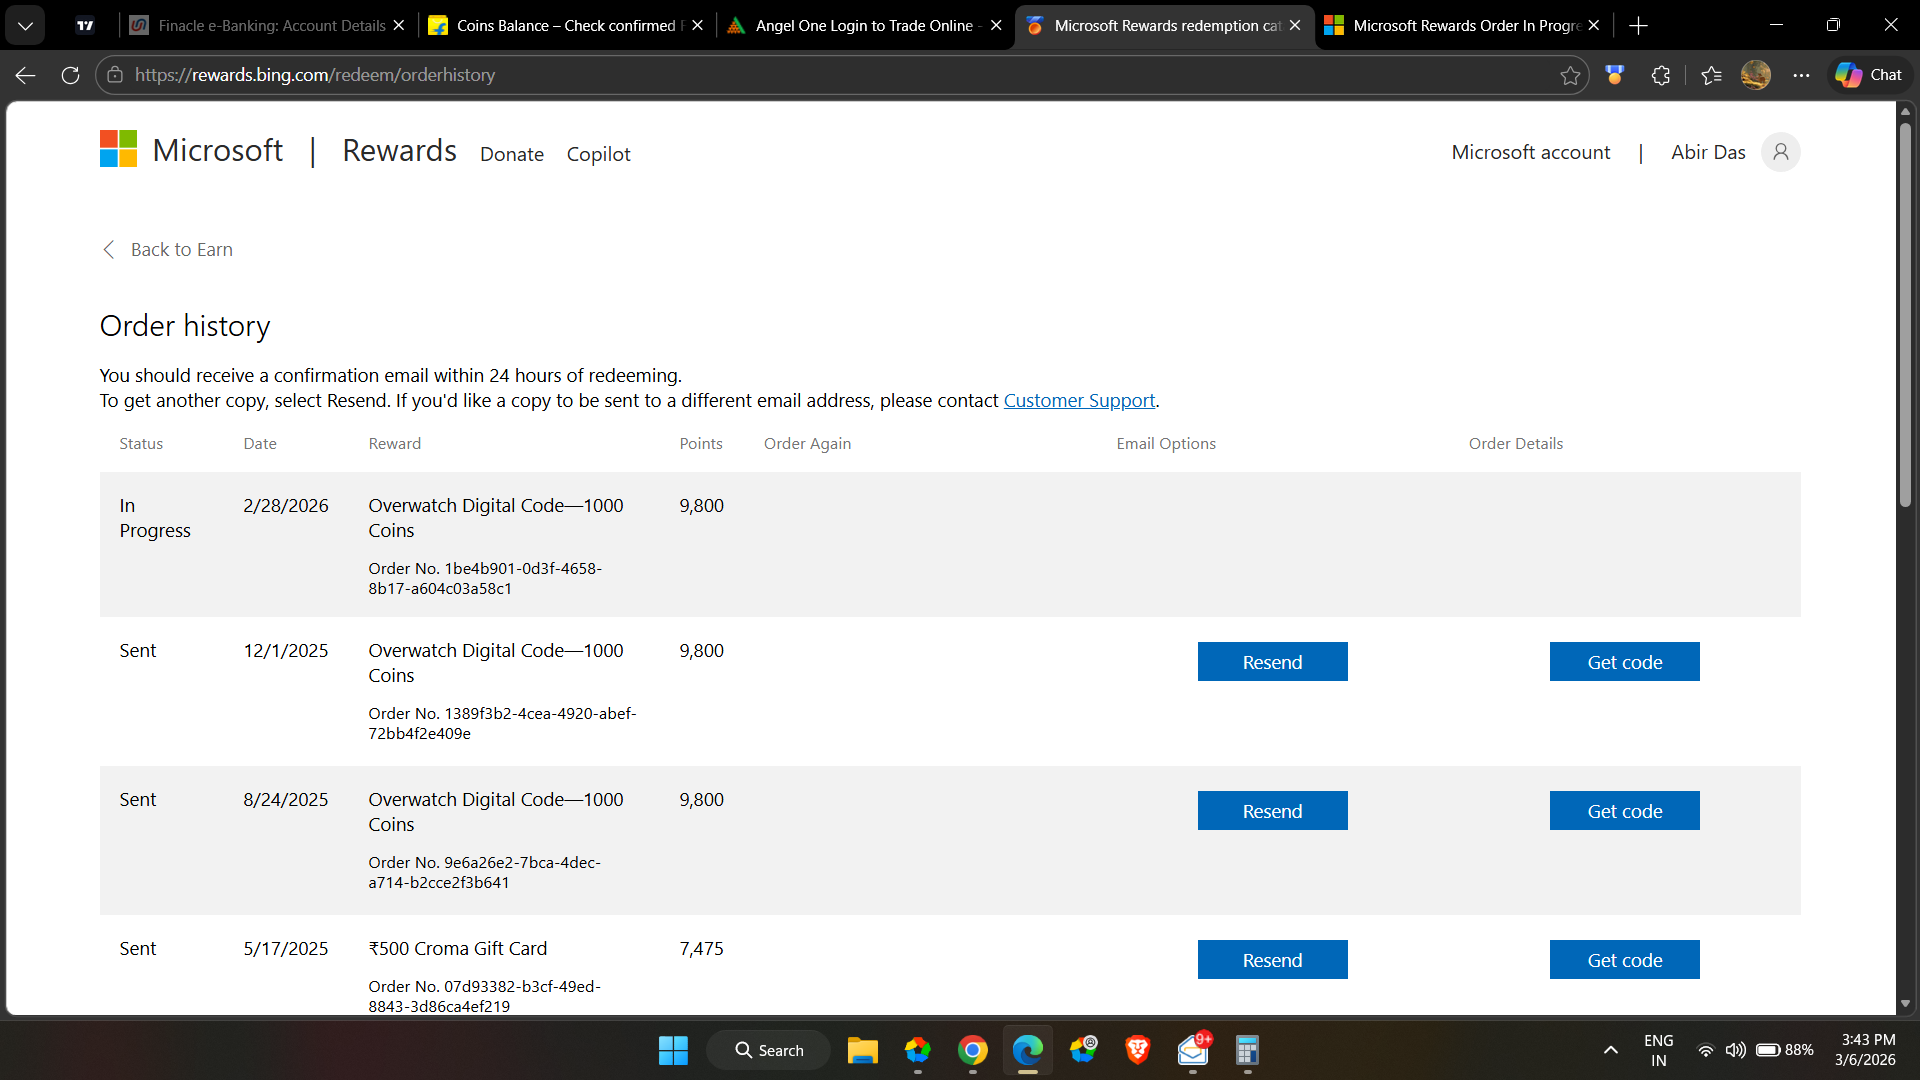Open the Rewards home link
This screenshot has width=1920, height=1080.
click(399, 150)
